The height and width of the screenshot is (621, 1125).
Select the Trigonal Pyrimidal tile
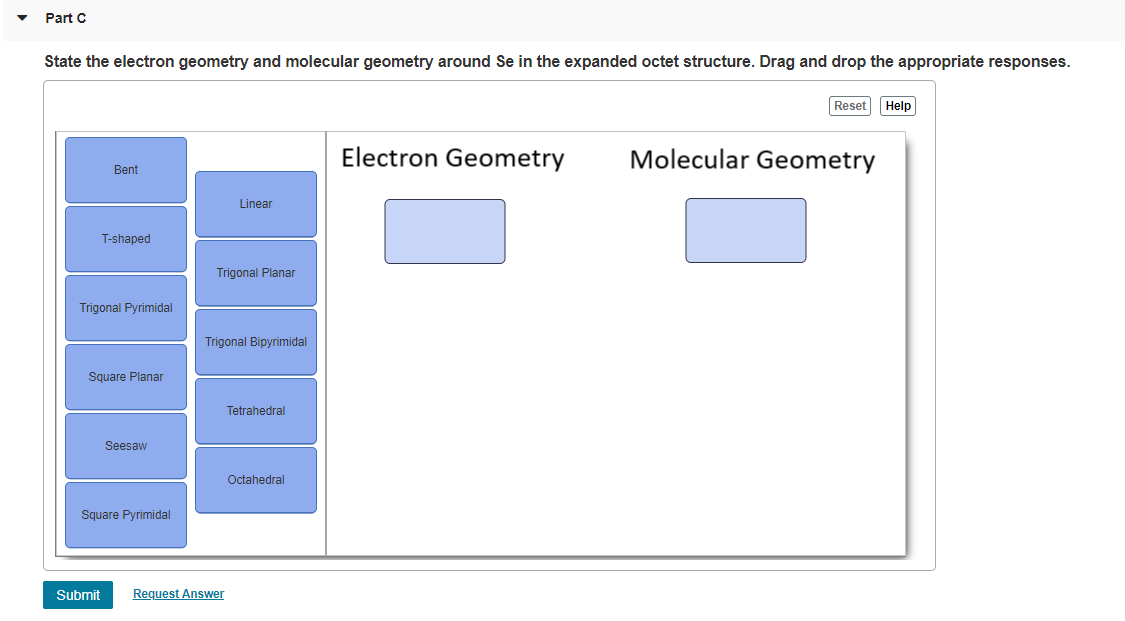point(125,307)
